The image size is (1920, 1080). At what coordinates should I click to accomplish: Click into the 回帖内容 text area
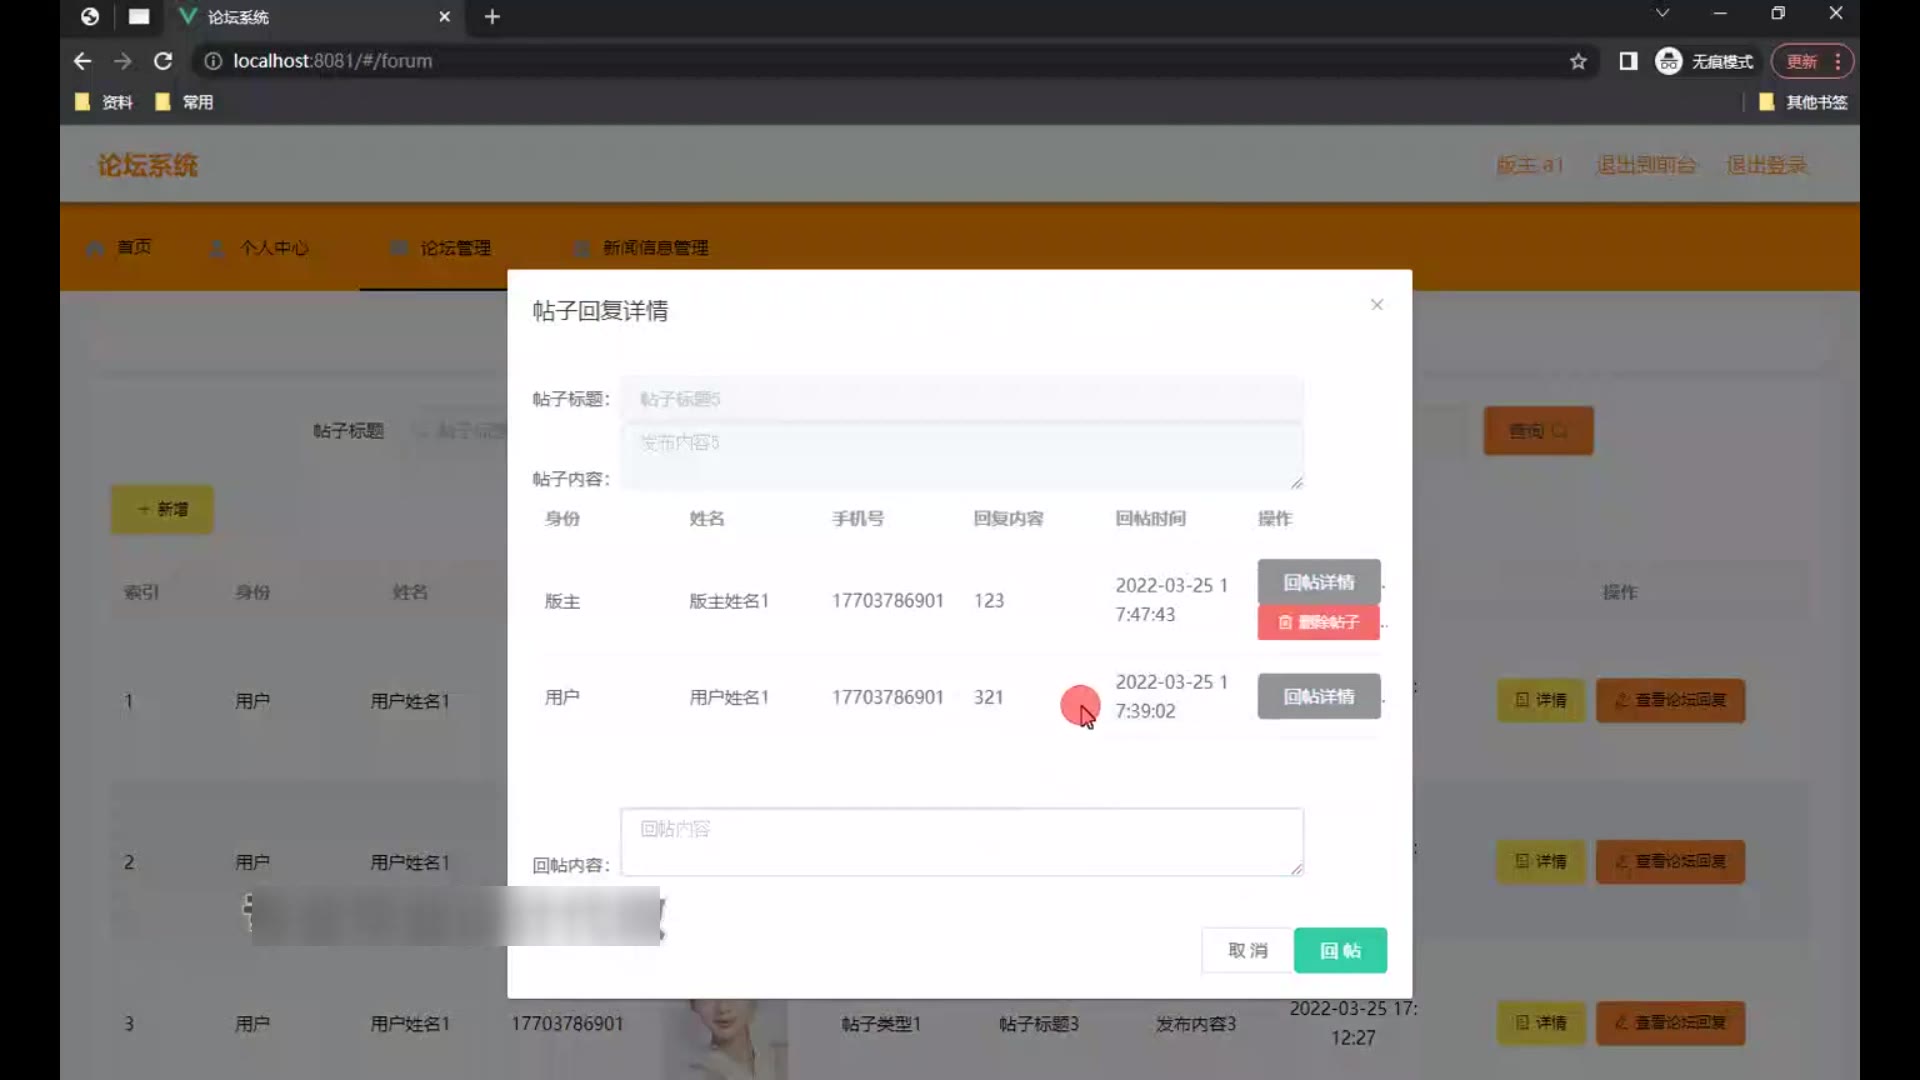point(961,842)
